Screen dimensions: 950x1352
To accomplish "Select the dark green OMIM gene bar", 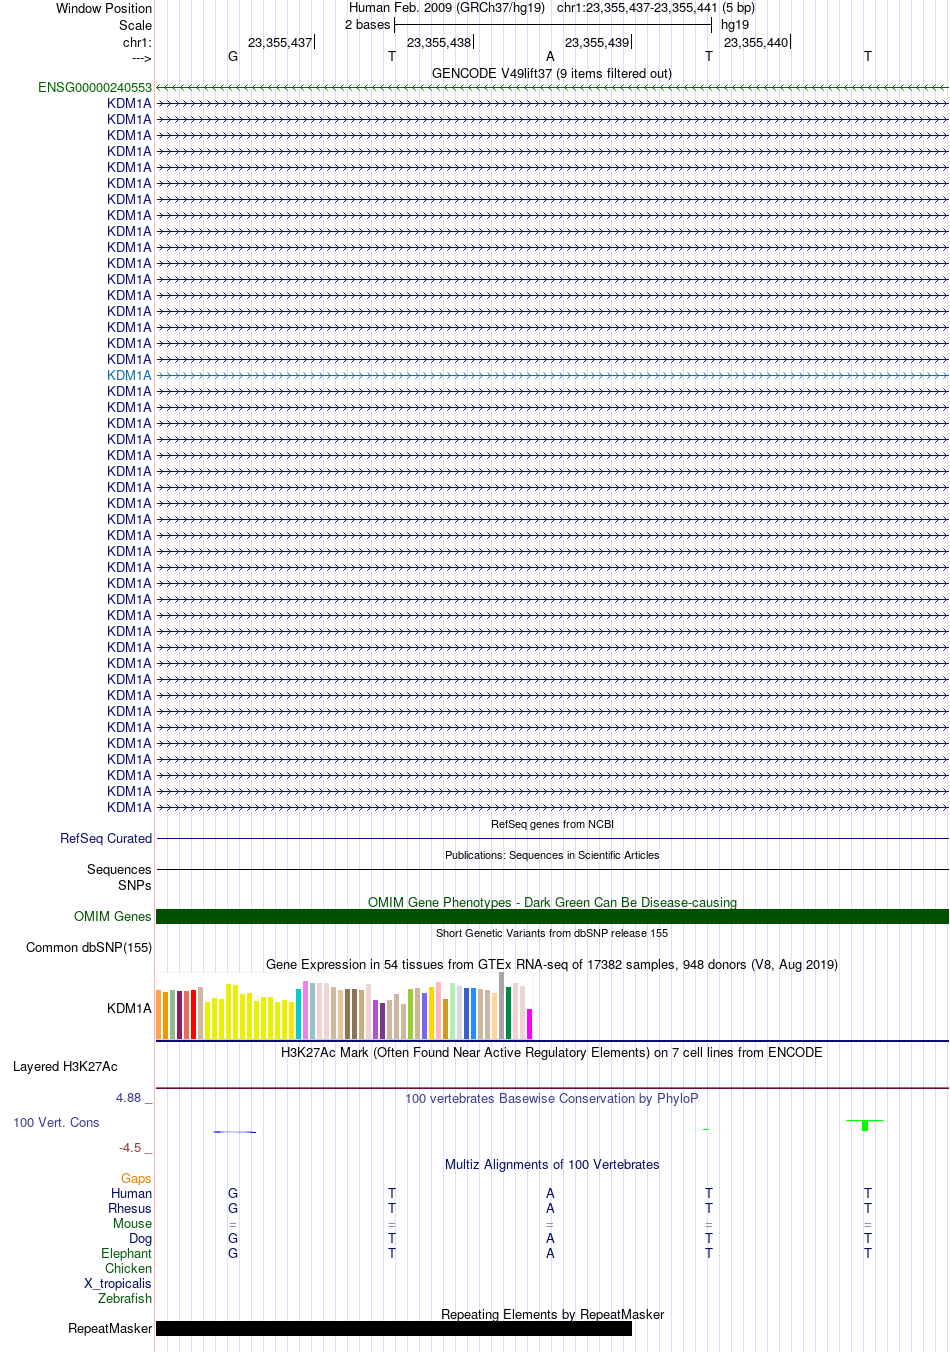I will 552,917.
